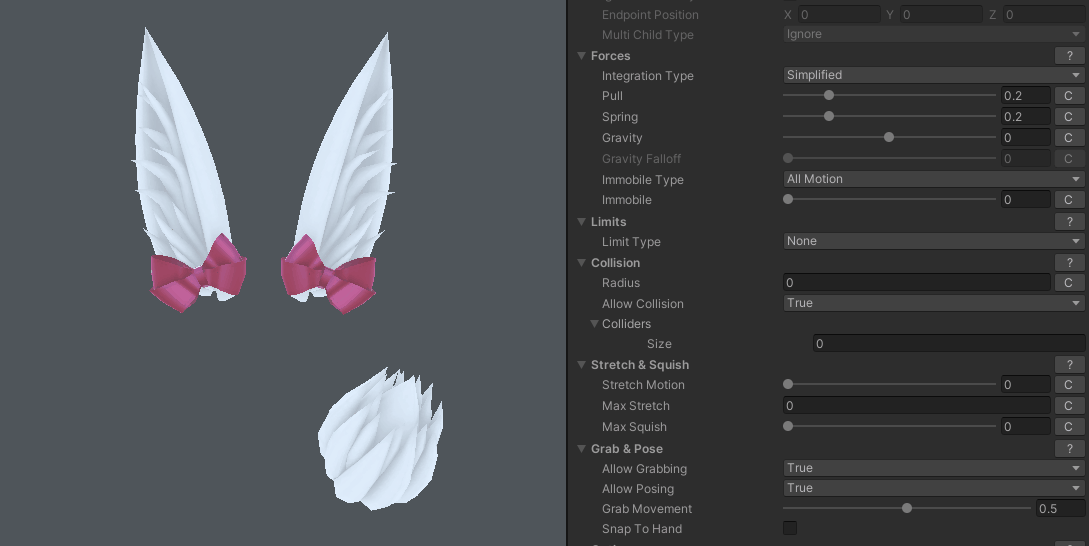Screen dimensions: 1089x546
Task: Click the Pull value field
Action: pyautogui.click(x=1025, y=96)
